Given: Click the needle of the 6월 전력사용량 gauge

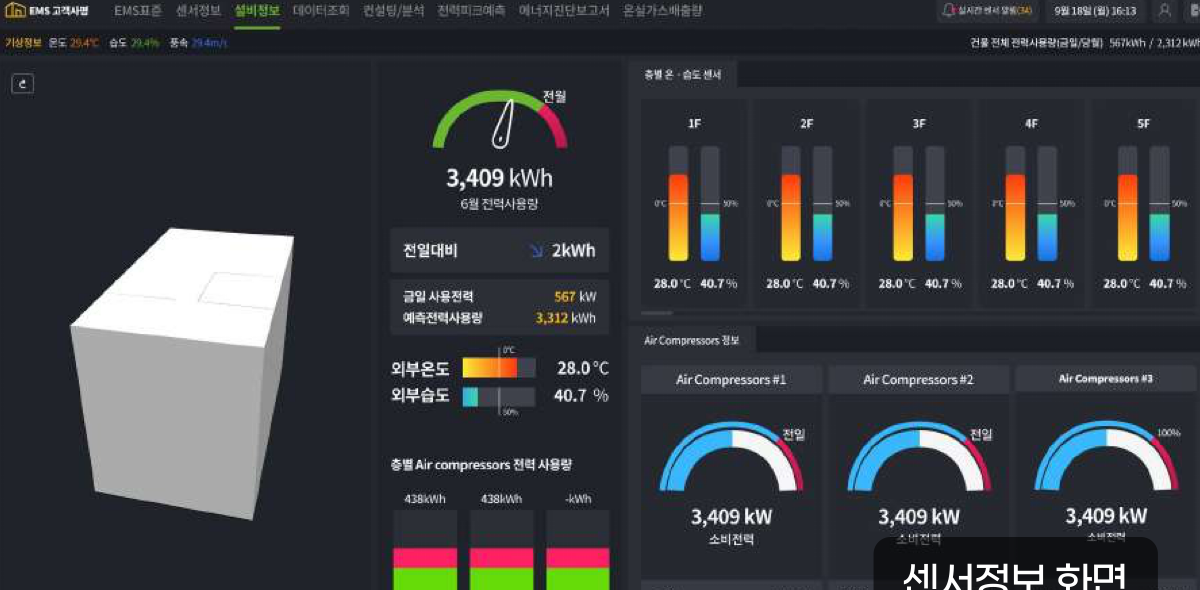Looking at the screenshot, I should point(505,123).
